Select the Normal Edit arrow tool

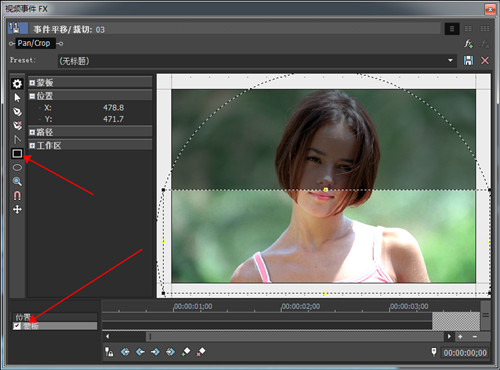[x=17, y=98]
